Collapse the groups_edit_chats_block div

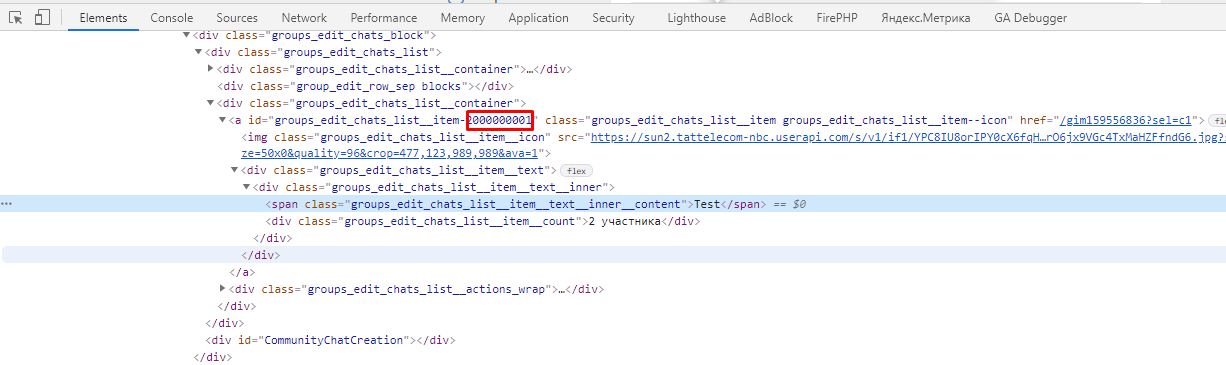coord(186,35)
